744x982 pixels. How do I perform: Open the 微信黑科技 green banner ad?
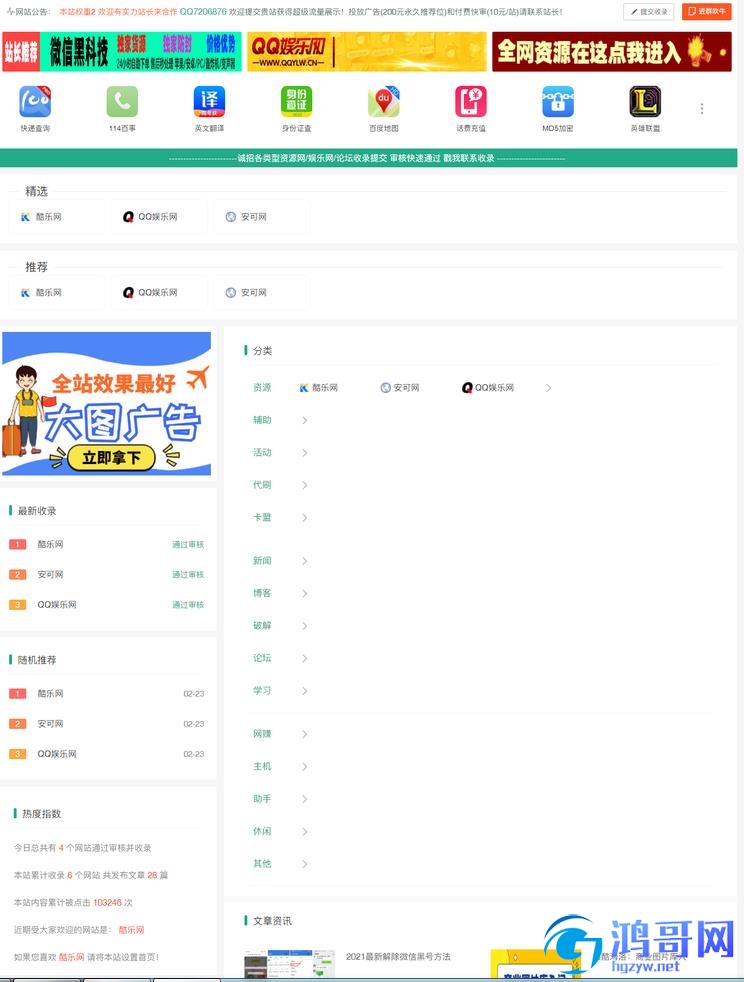tap(121, 51)
